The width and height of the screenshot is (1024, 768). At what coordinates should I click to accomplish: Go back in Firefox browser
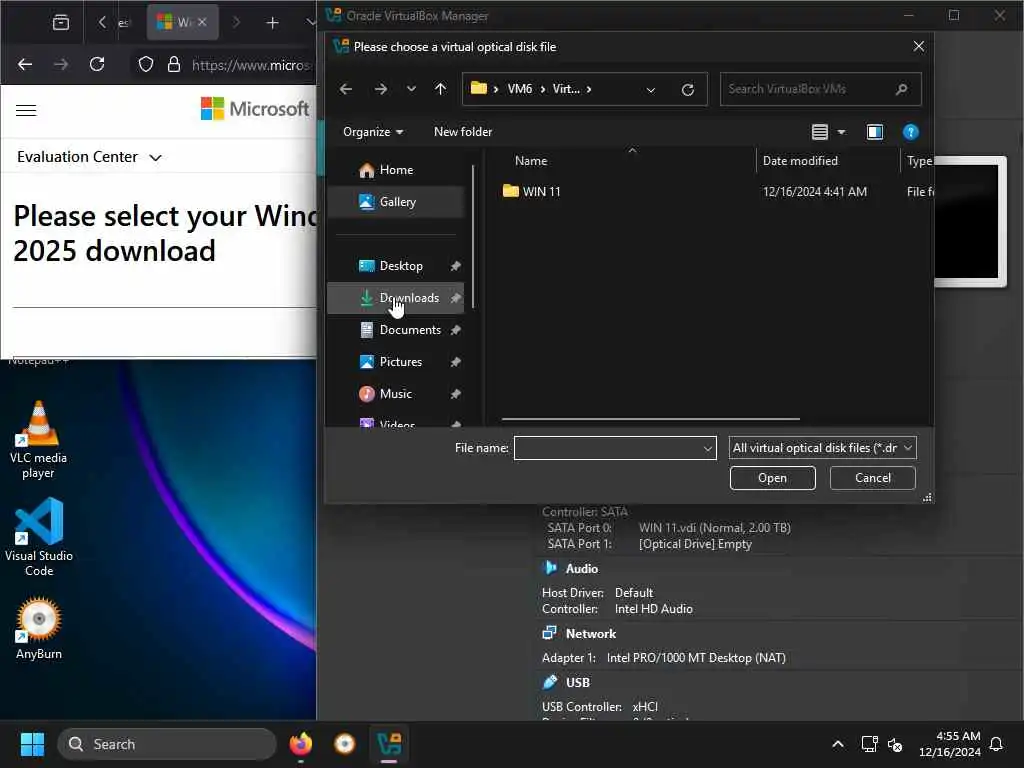25,64
